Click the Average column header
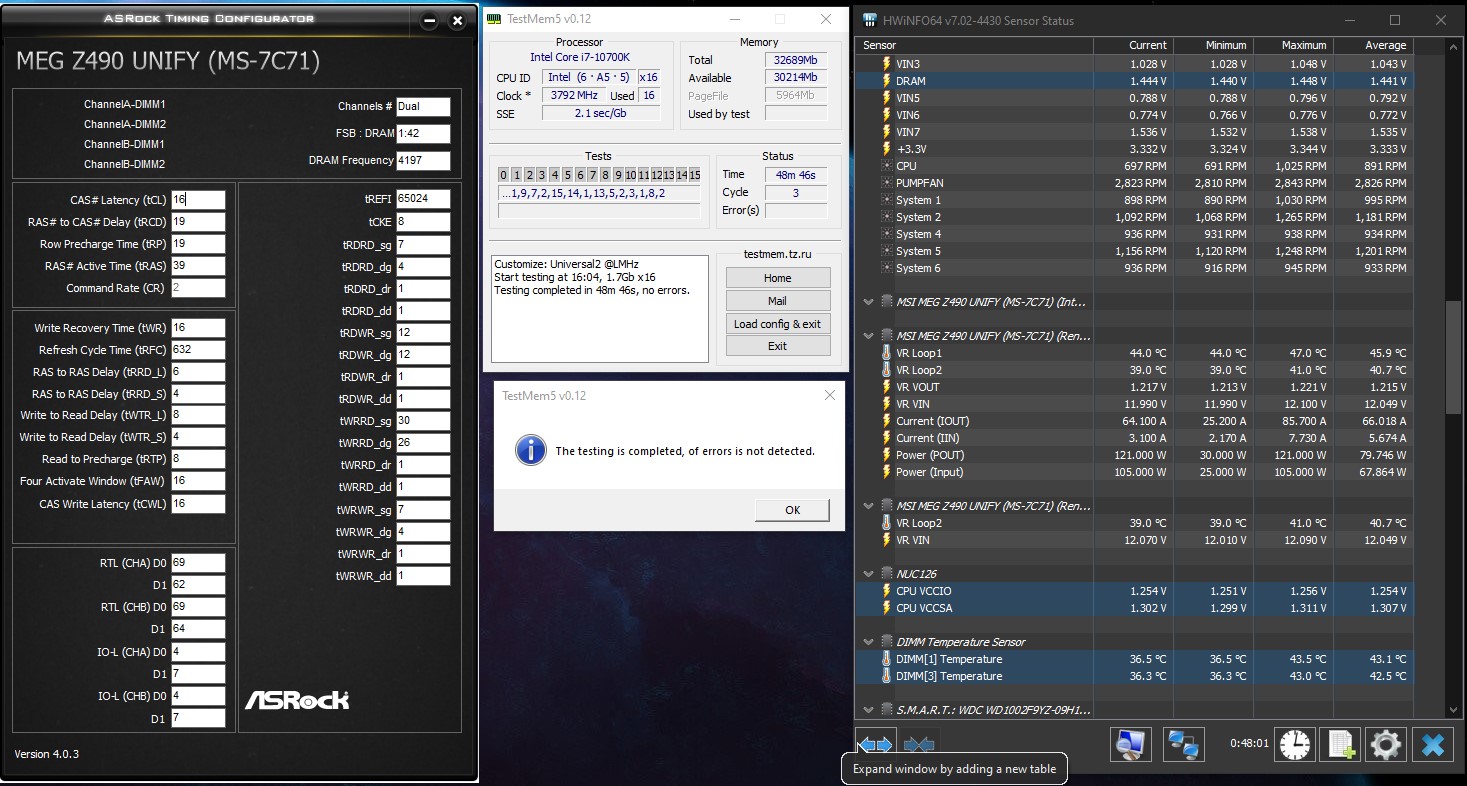Viewport: 1467px width, 786px height. [1373, 45]
